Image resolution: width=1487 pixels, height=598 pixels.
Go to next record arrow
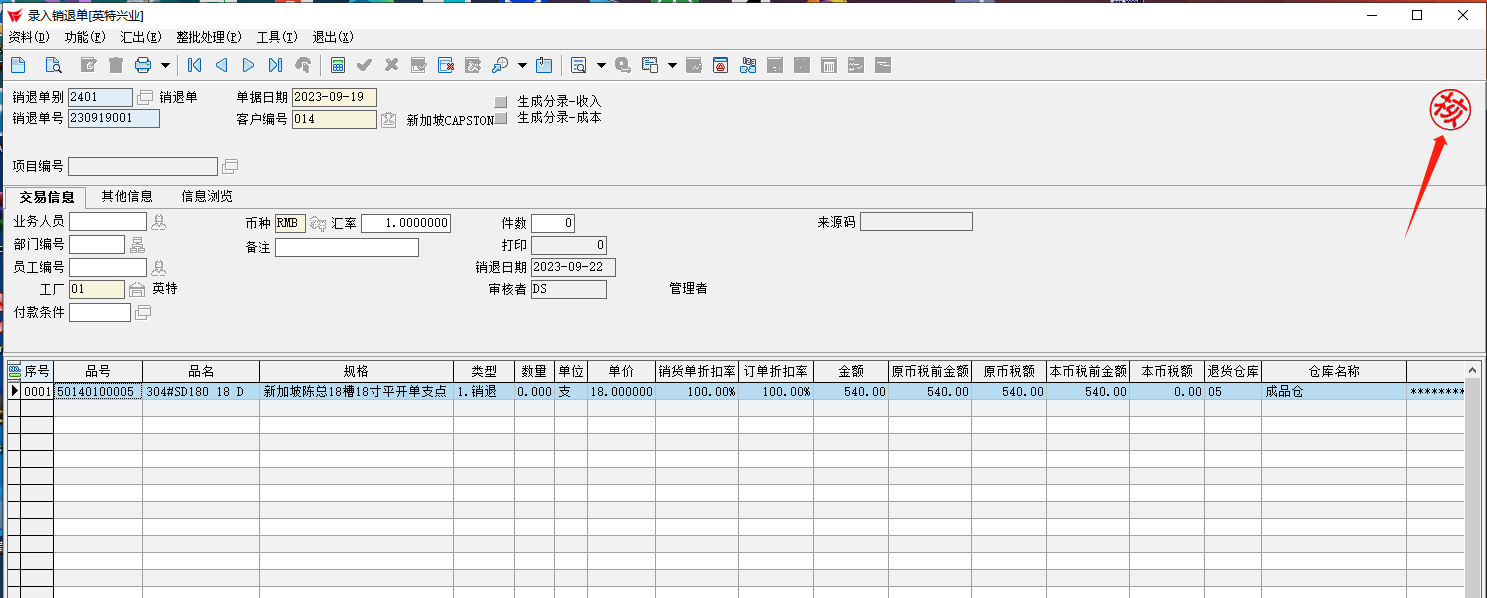pos(249,66)
